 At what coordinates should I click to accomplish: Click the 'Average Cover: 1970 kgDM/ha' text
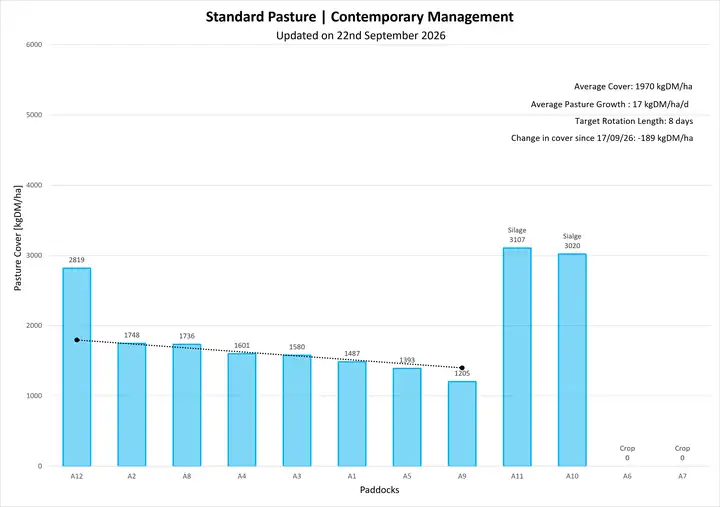633,86
